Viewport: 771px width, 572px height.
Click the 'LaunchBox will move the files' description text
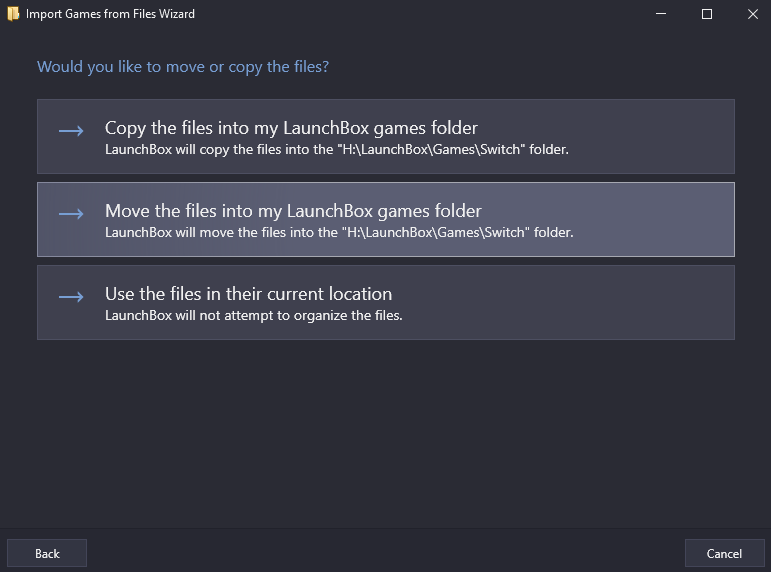[x=339, y=233]
